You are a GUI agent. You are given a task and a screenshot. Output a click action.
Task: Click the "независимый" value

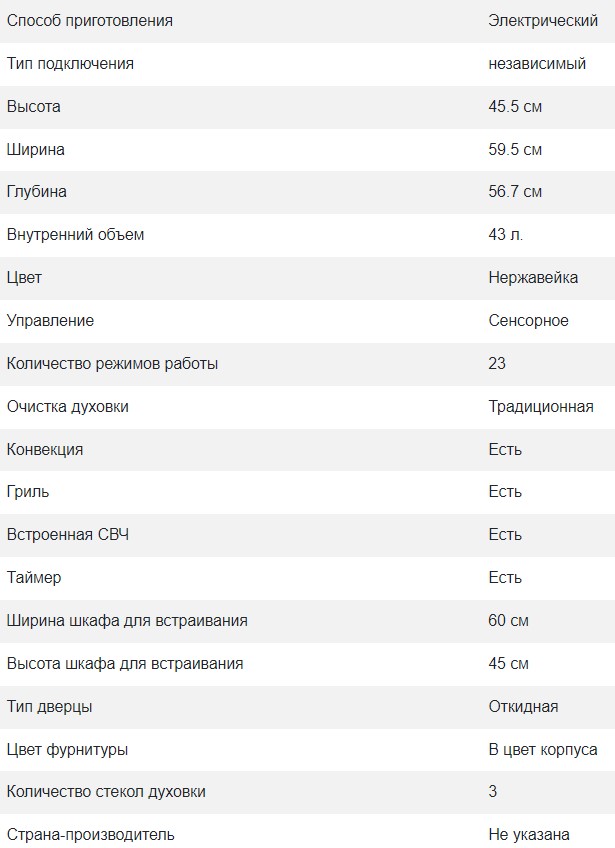tap(537, 64)
